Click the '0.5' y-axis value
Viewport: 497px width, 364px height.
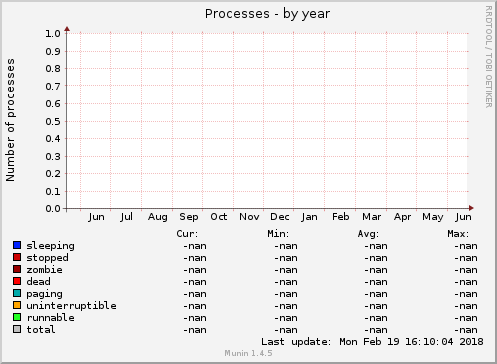53,122
